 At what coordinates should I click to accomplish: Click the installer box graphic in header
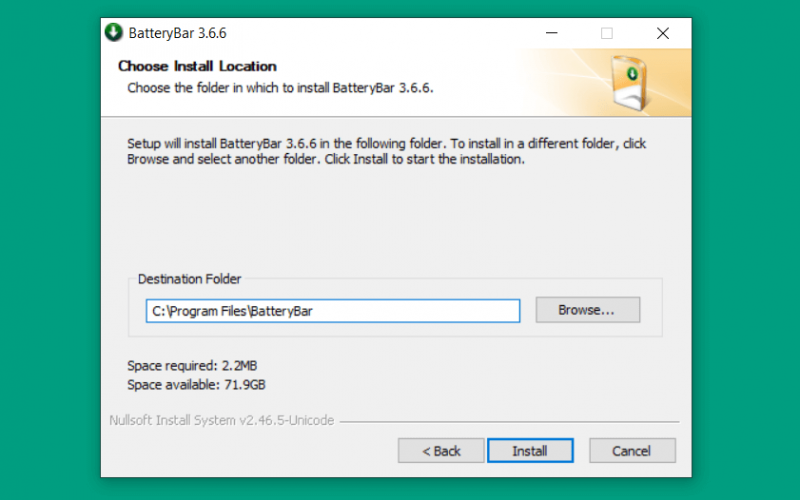tap(630, 83)
